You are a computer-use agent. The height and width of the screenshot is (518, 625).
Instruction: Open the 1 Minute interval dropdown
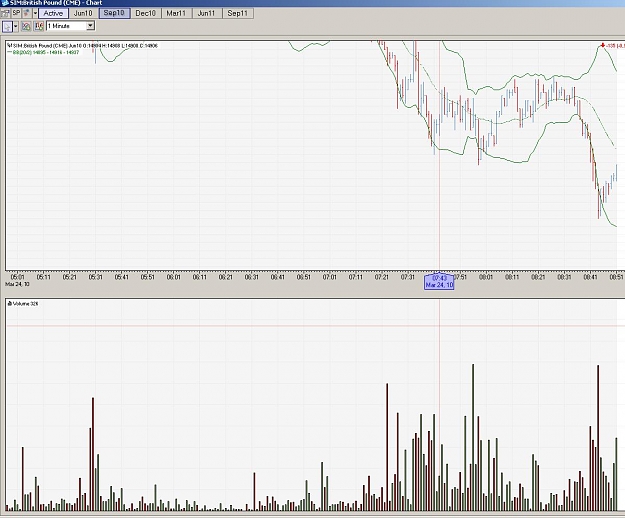[90, 26]
